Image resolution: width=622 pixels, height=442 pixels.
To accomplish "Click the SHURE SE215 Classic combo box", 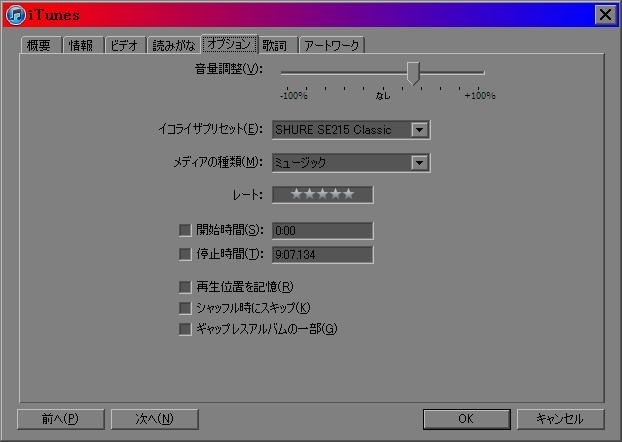I will pyautogui.click(x=351, y=130).
